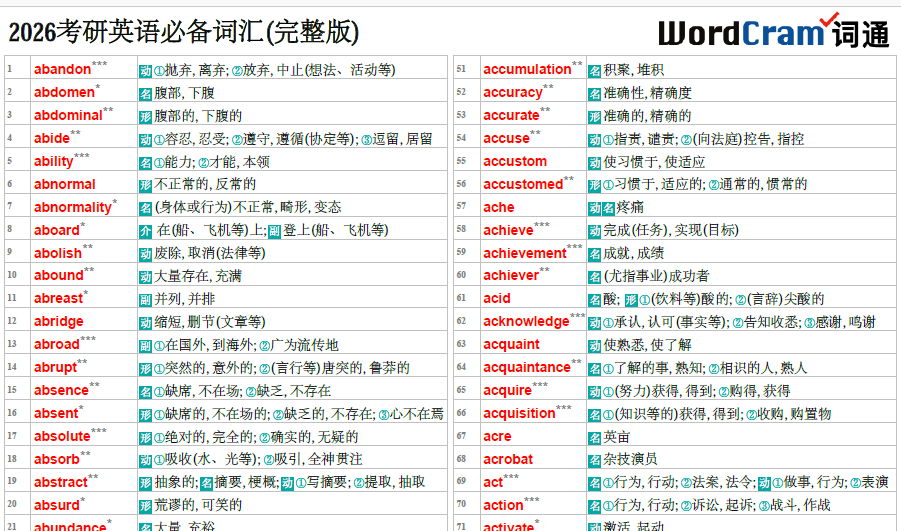Click the noun badge beside abdomen
901x531 pixels.
tap(145, 93)
